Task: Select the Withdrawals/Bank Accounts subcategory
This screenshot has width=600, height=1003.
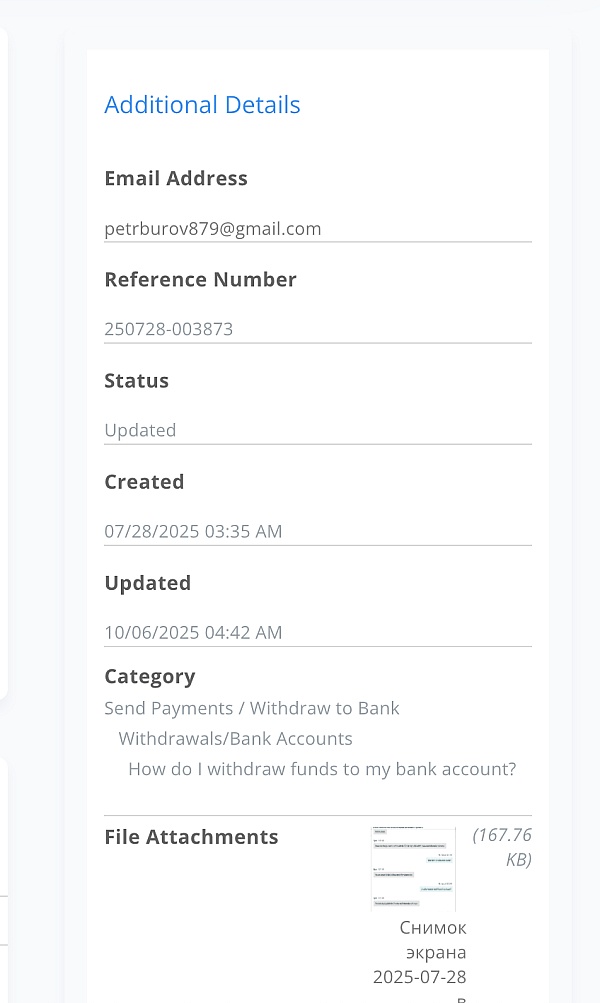Action: pyautogui.click(x=235, y=738)
